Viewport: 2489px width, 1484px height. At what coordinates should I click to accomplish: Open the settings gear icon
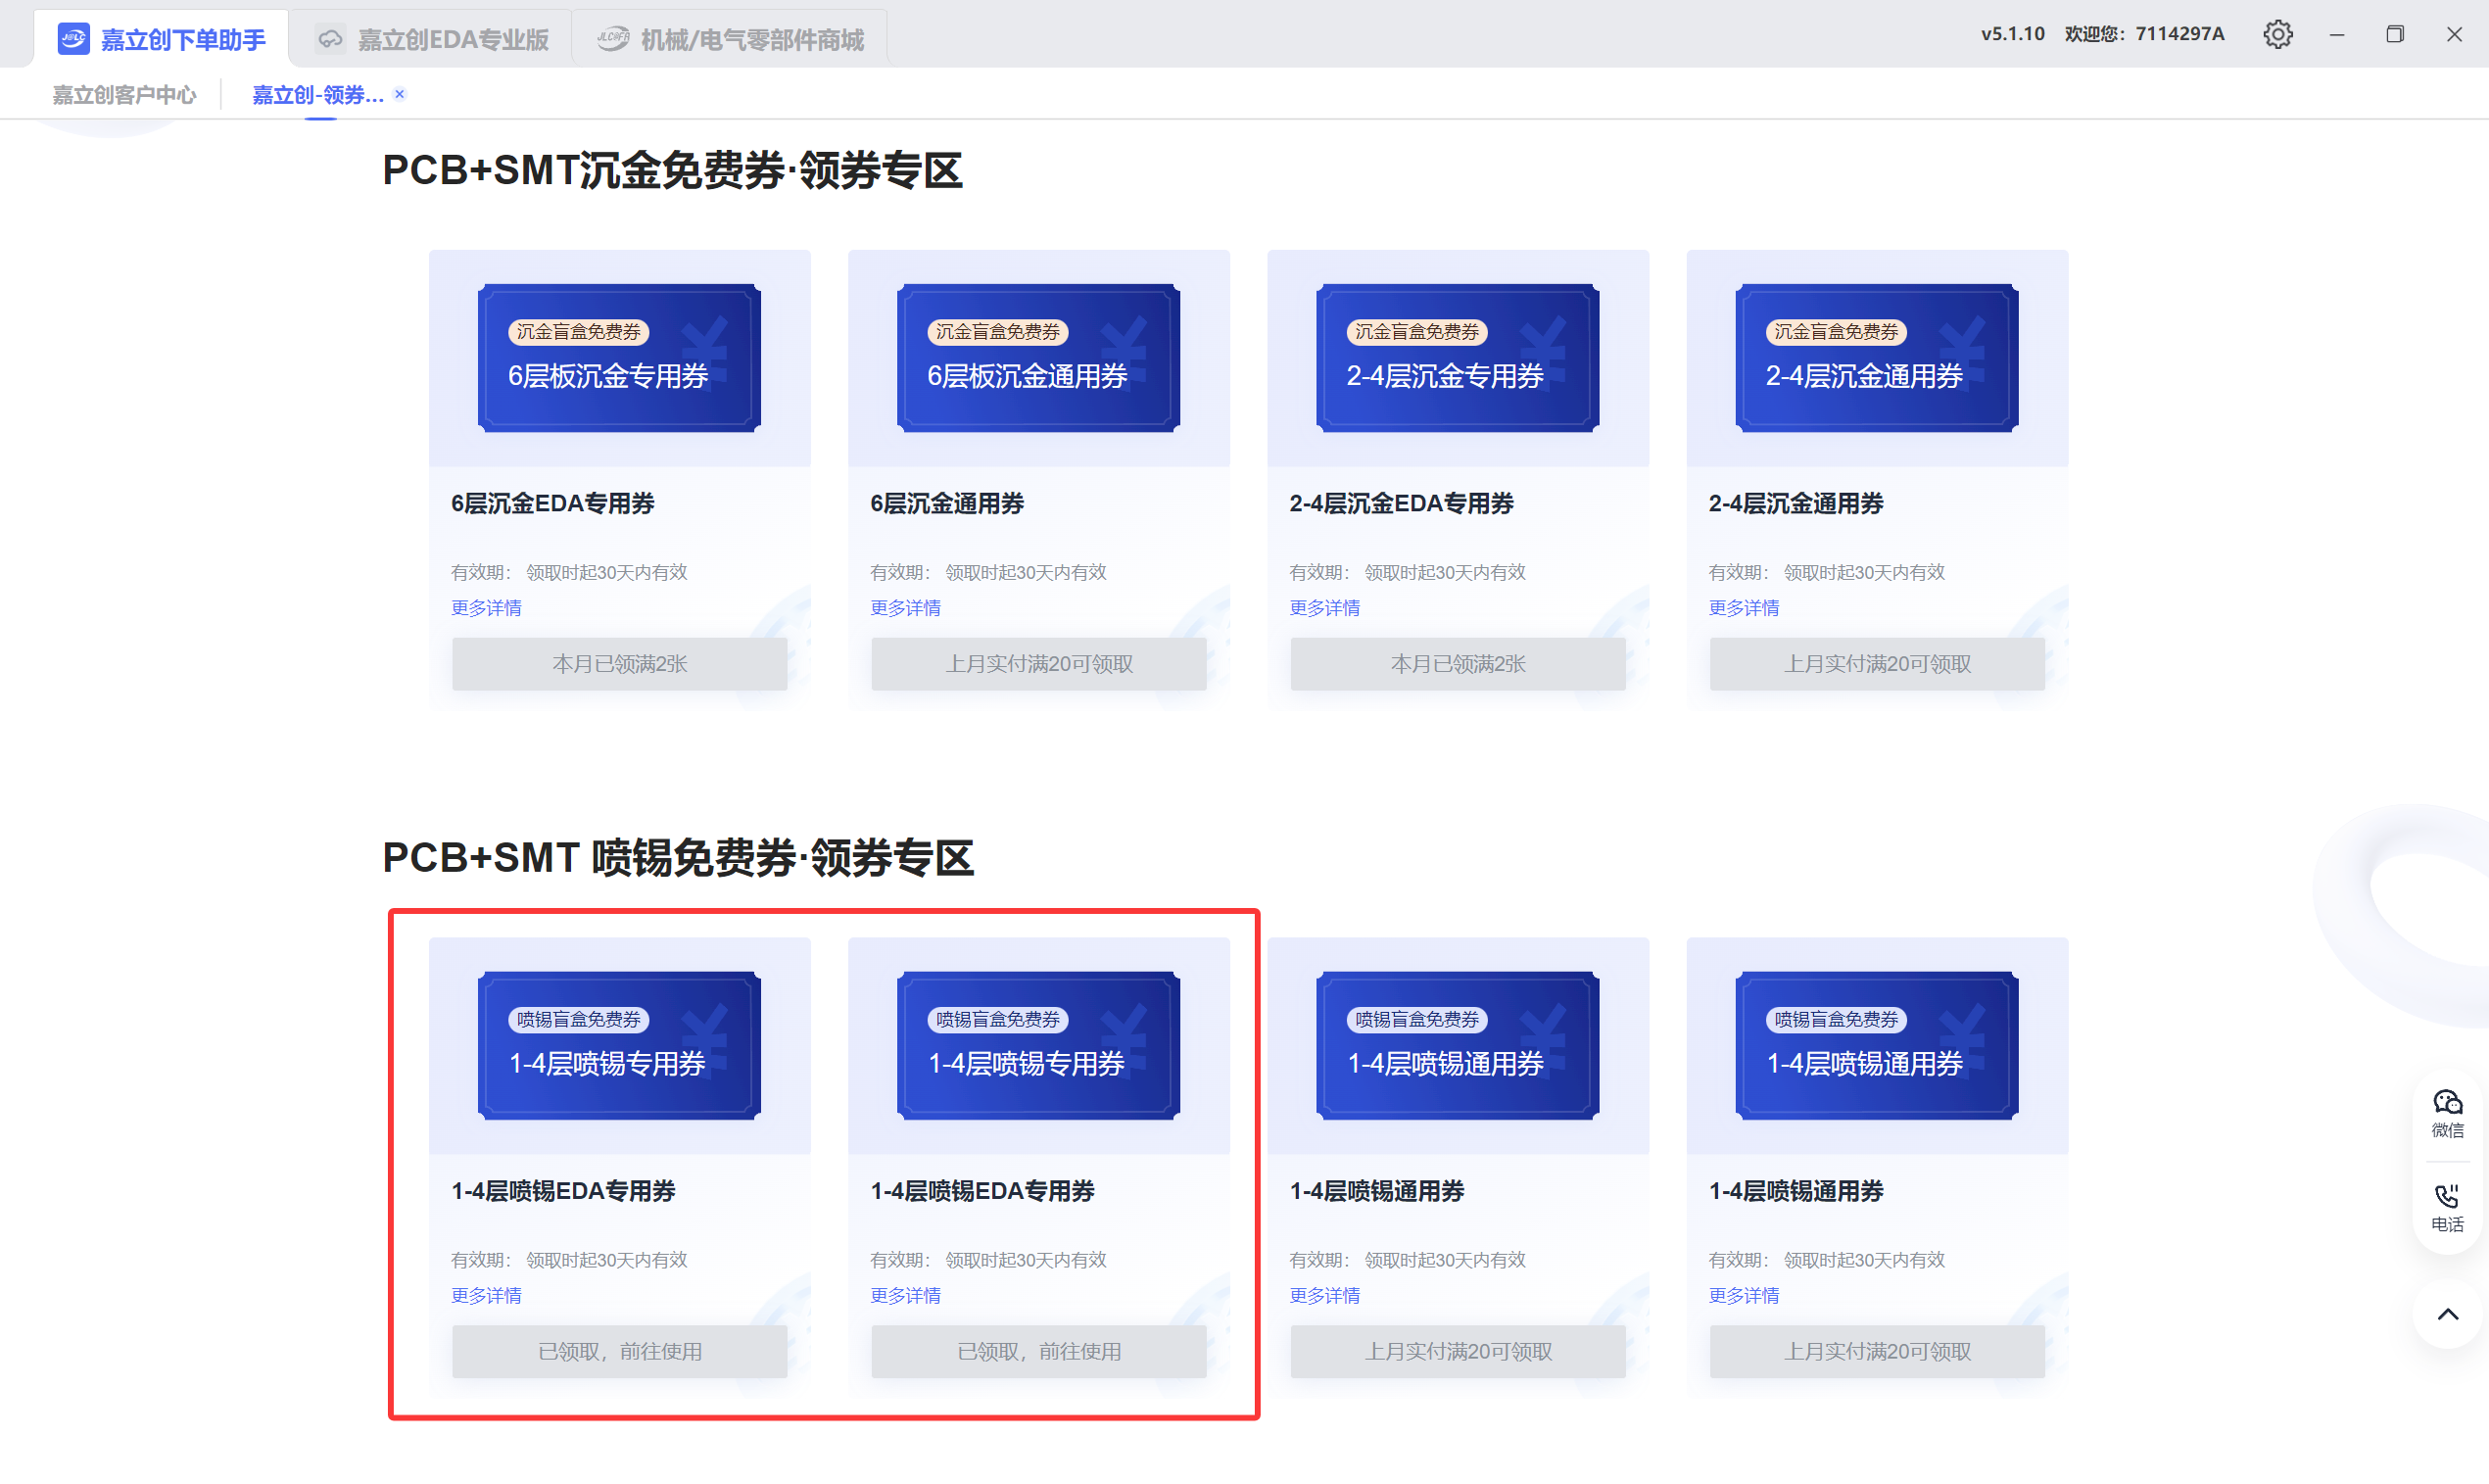[2277, 34]
